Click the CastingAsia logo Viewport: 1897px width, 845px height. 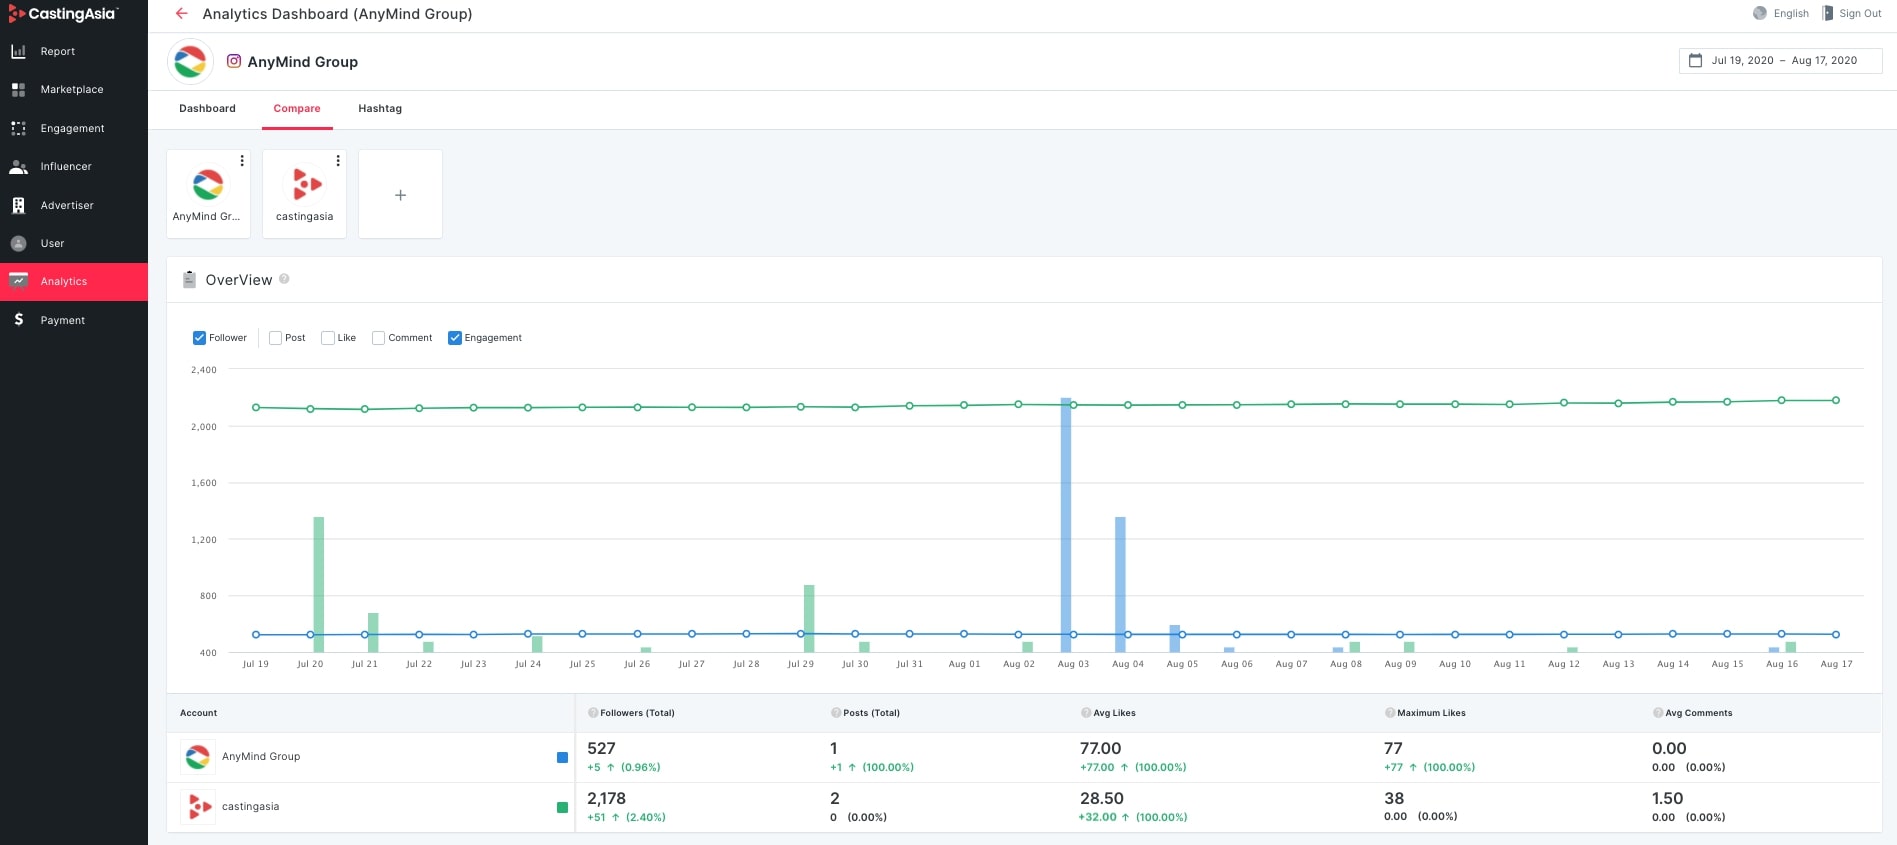click(63, 14)
